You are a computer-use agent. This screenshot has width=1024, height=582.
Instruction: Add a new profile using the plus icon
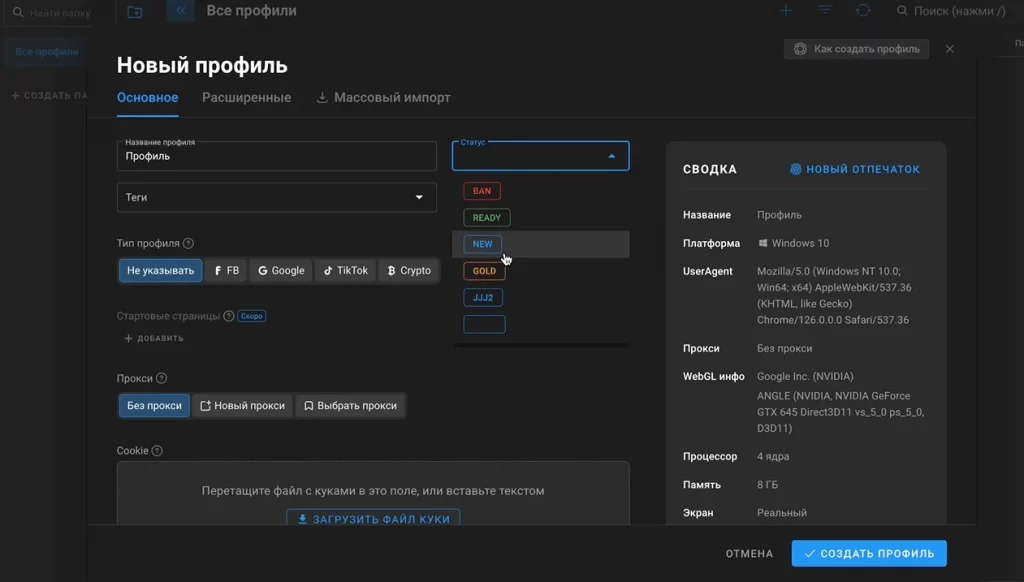pos(786,11)
